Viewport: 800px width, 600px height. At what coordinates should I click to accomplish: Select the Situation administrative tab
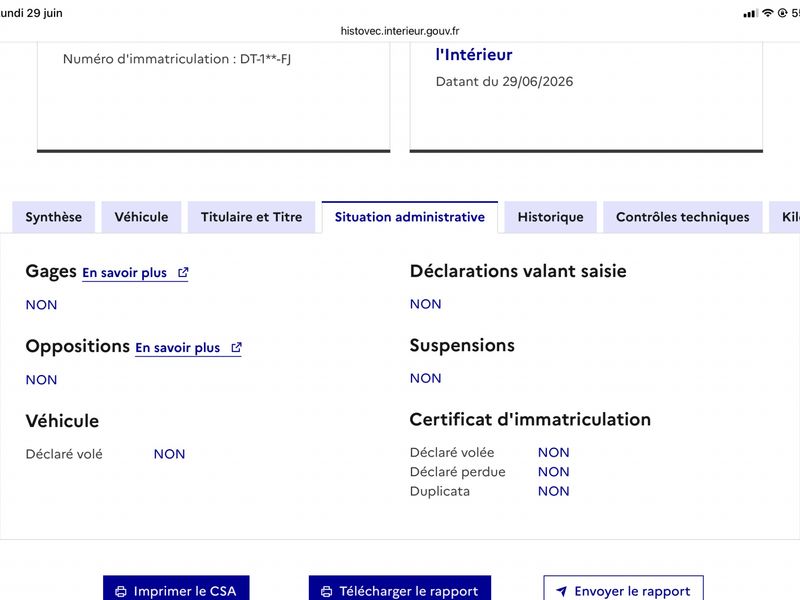(410, 217)
